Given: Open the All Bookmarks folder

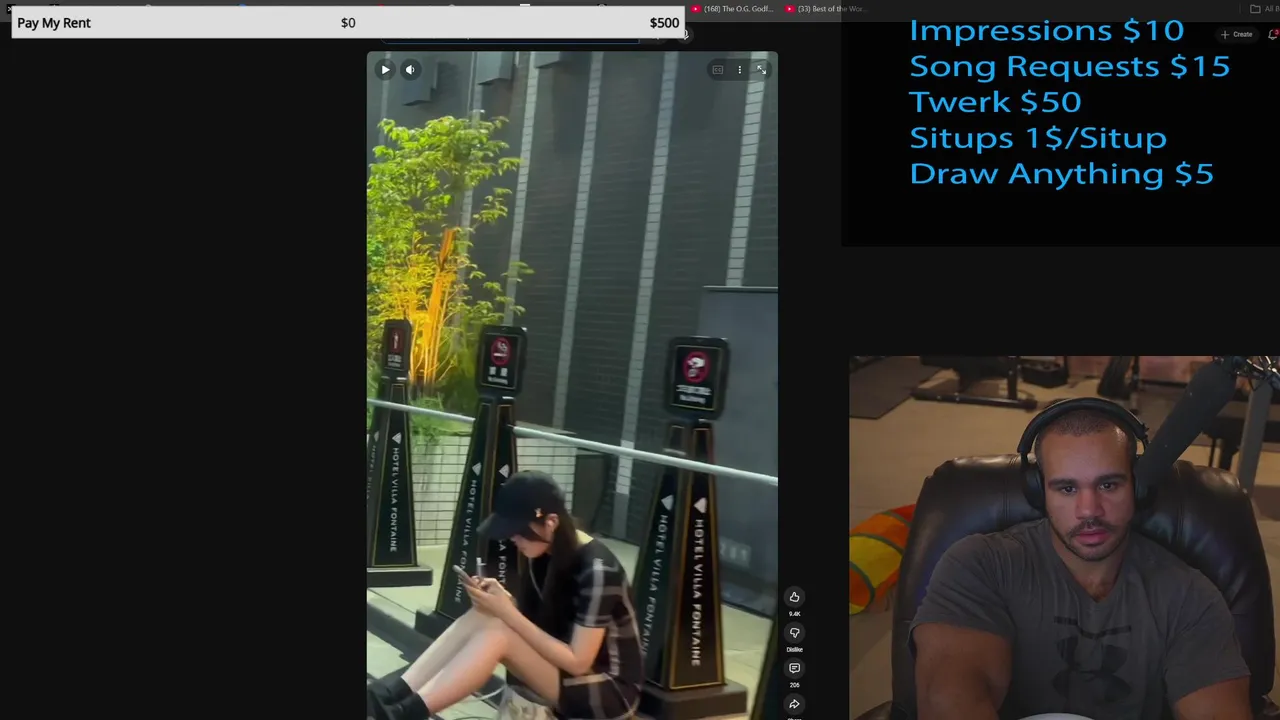Looking at the screenshot, I should click(1264, 9).
